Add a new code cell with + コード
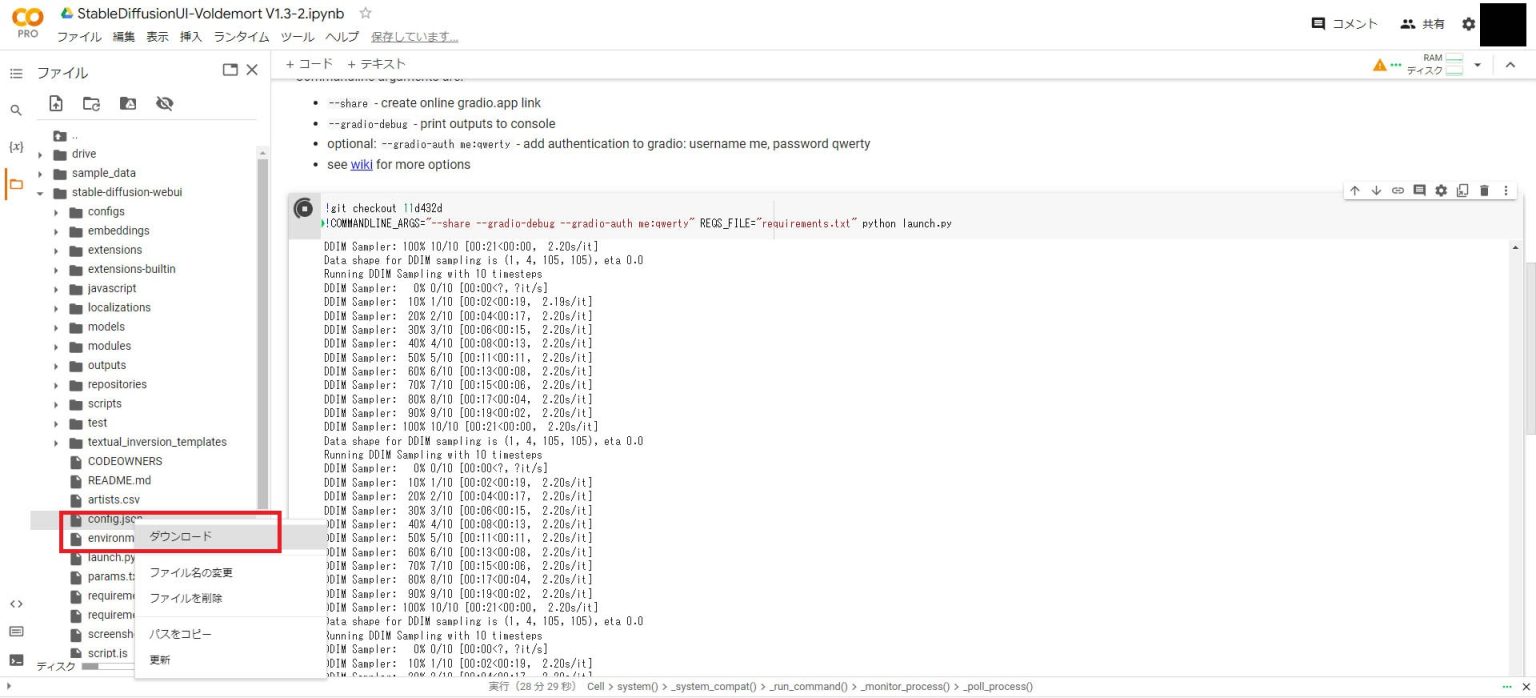Viewport: 1536px width, 698px height. pyautogui.click(x=306, y=63)
